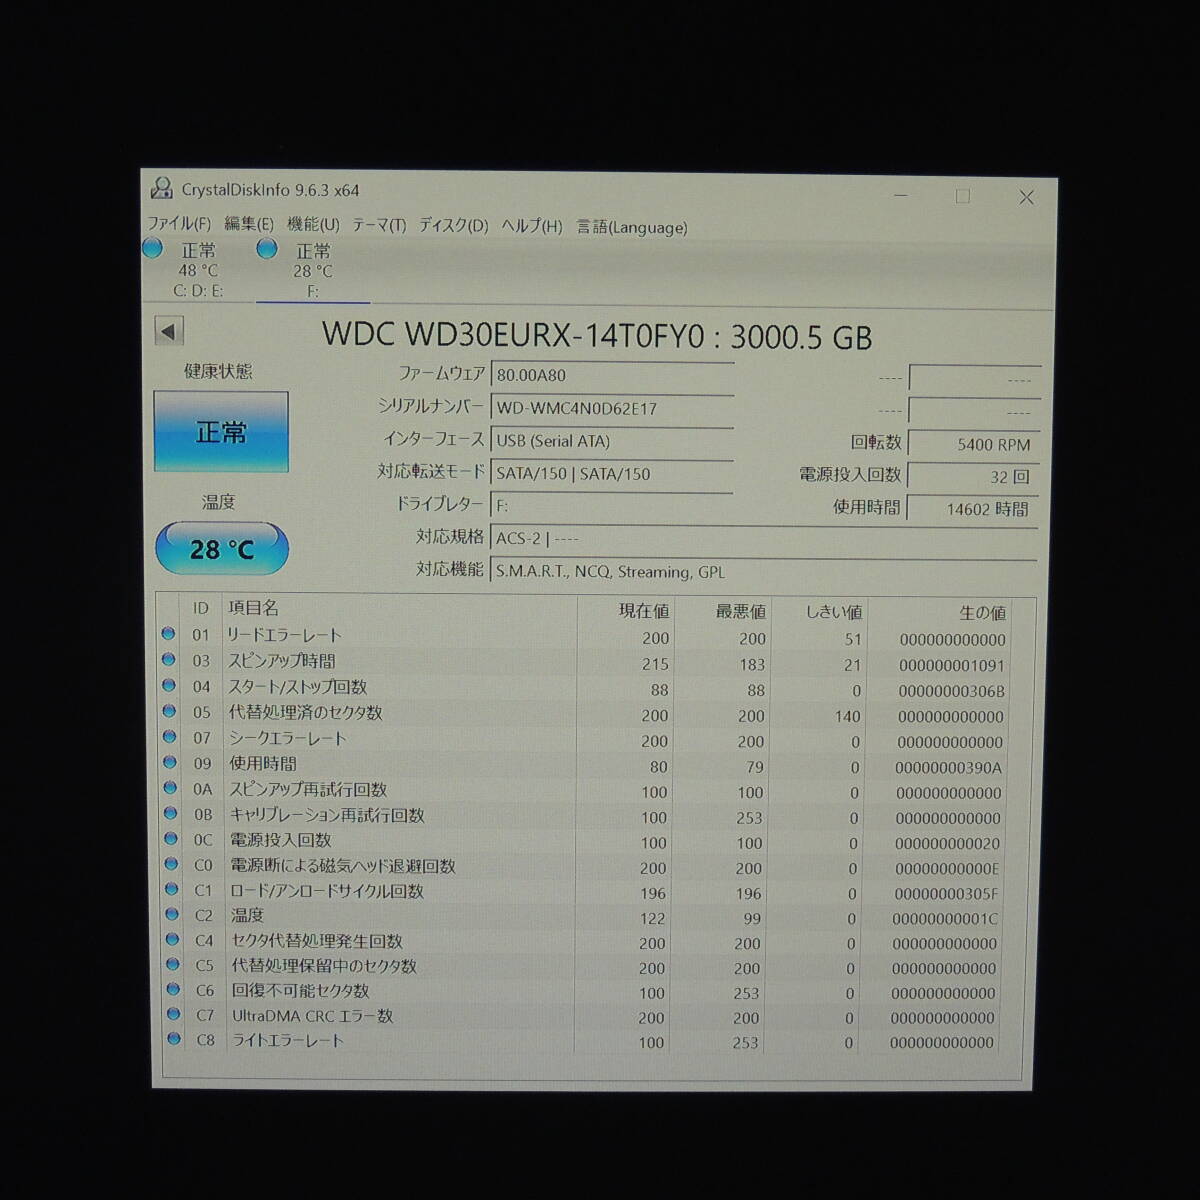Click the standard field ACS-2

(765, 539)
